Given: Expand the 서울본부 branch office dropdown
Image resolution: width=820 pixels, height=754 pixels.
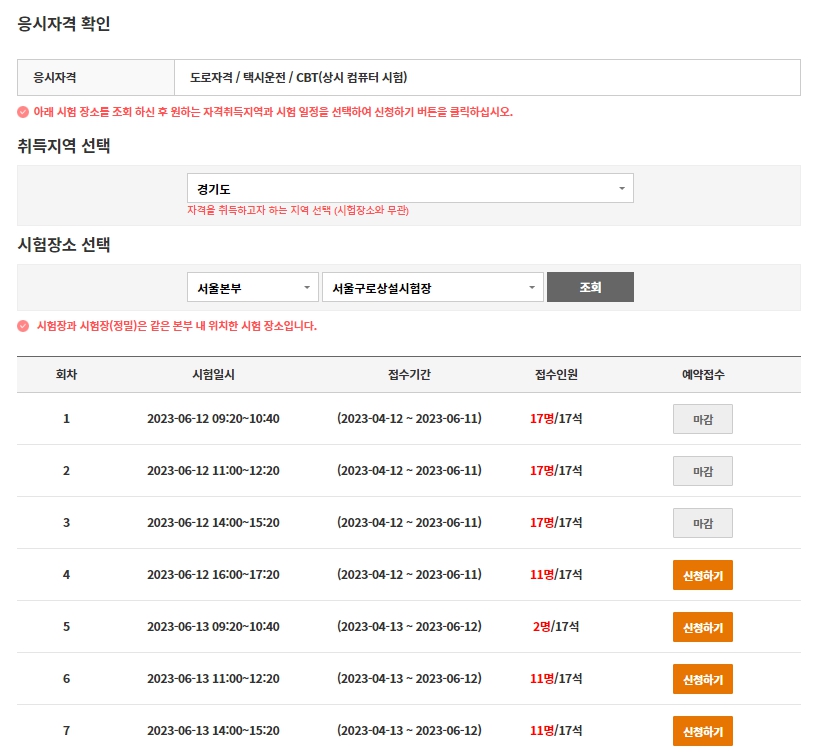Looking at the screenshot, I should [252, 286].
